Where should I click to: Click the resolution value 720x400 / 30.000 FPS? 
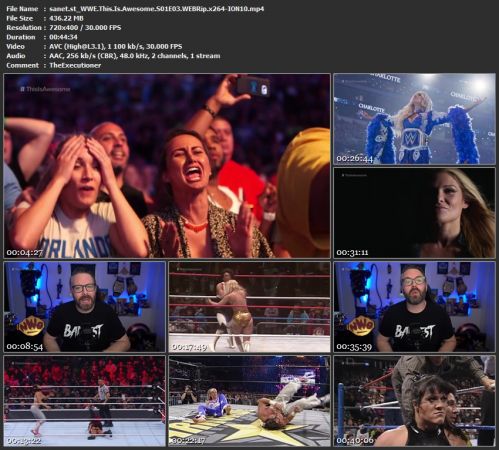point(85,28)
